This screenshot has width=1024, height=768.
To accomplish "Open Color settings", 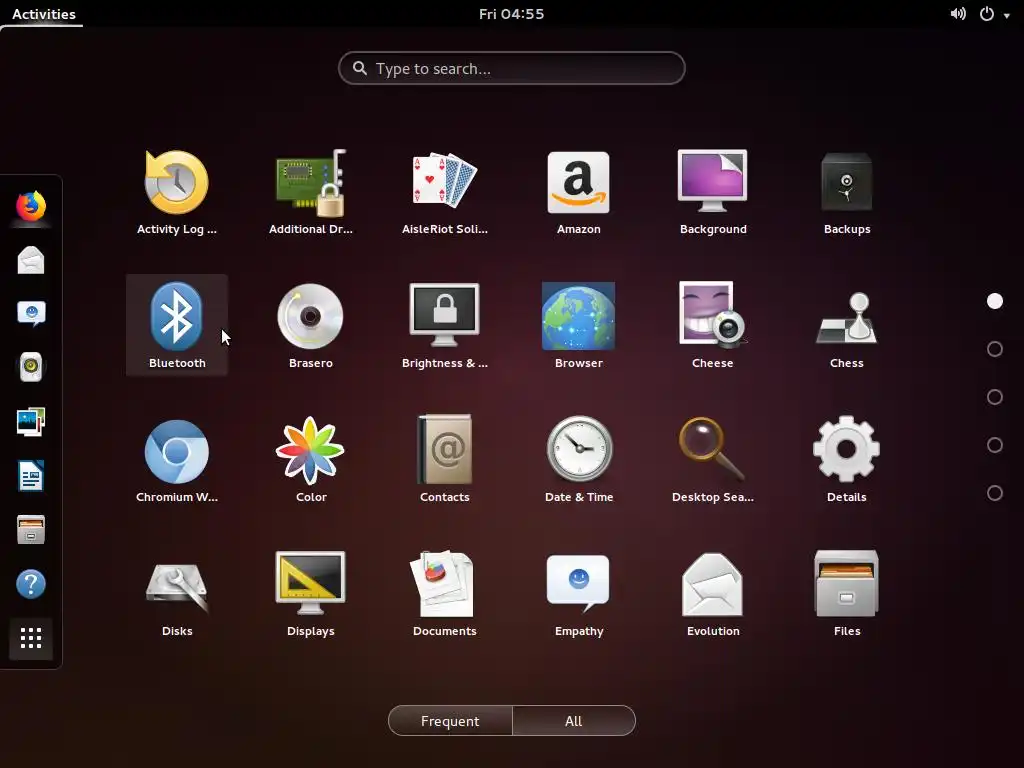I will point(311,460).
